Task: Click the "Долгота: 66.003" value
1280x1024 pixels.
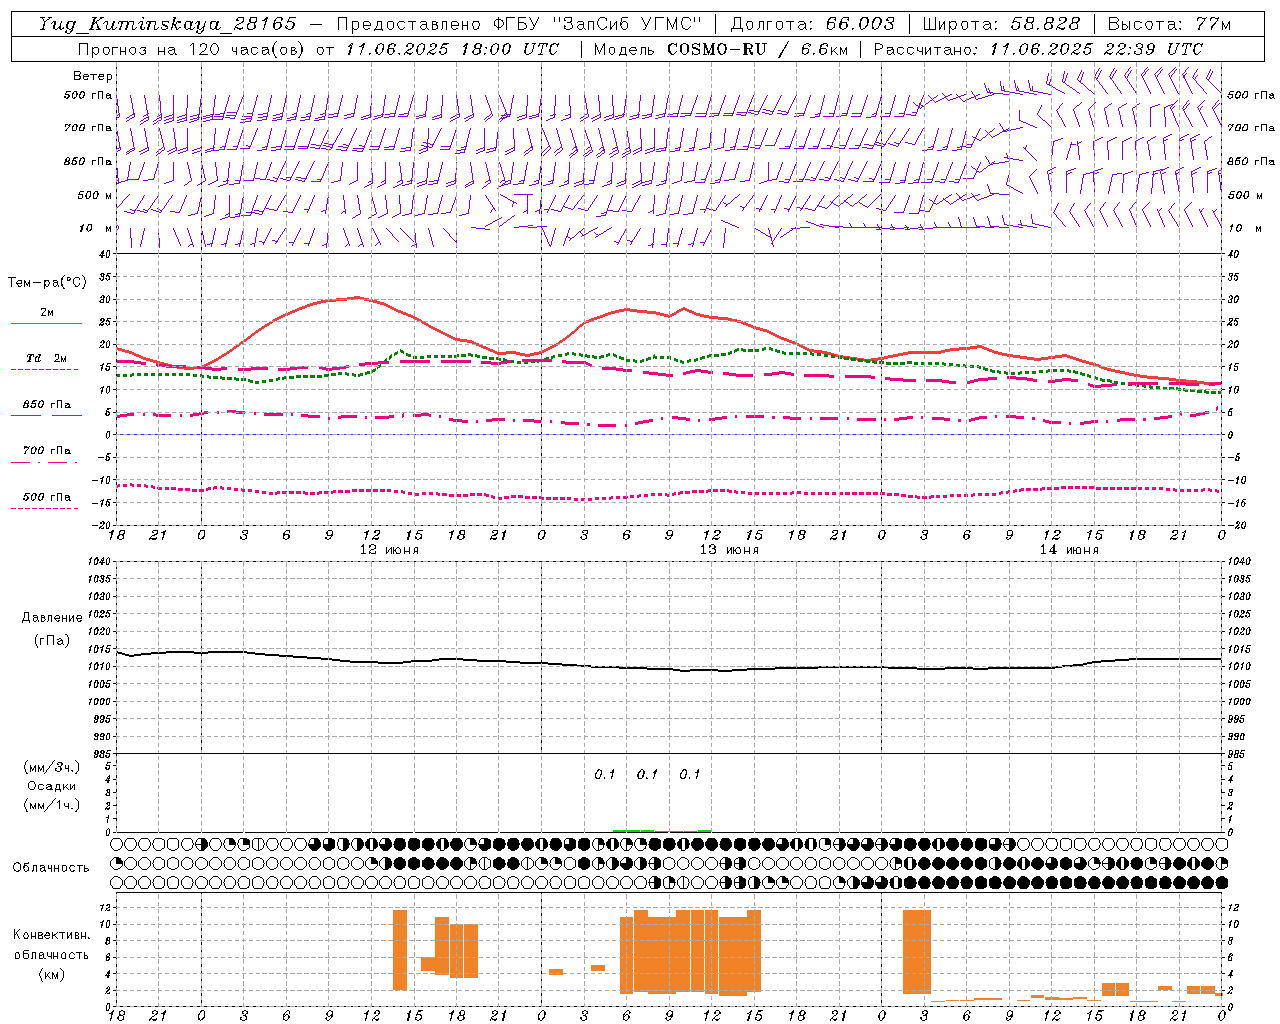Action: point(812,24)
